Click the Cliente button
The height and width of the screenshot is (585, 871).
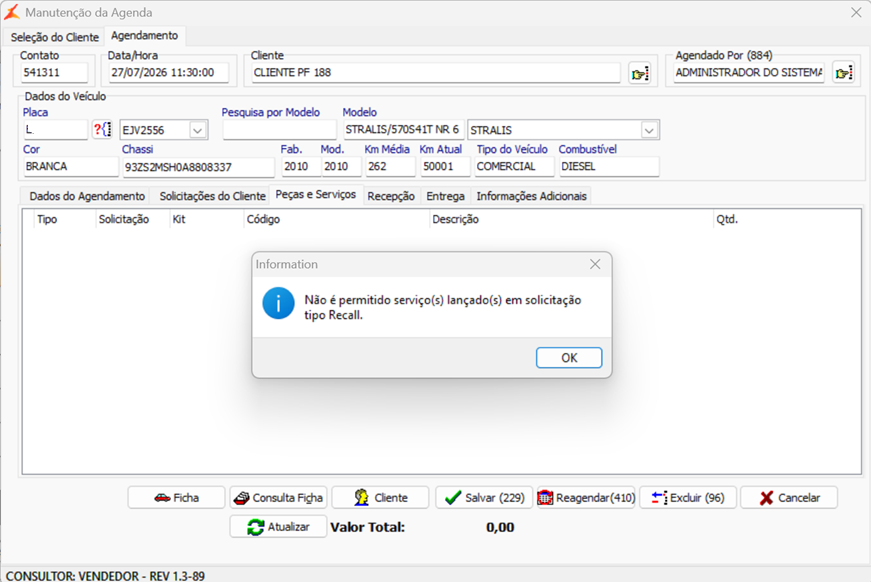pos(381,498)
